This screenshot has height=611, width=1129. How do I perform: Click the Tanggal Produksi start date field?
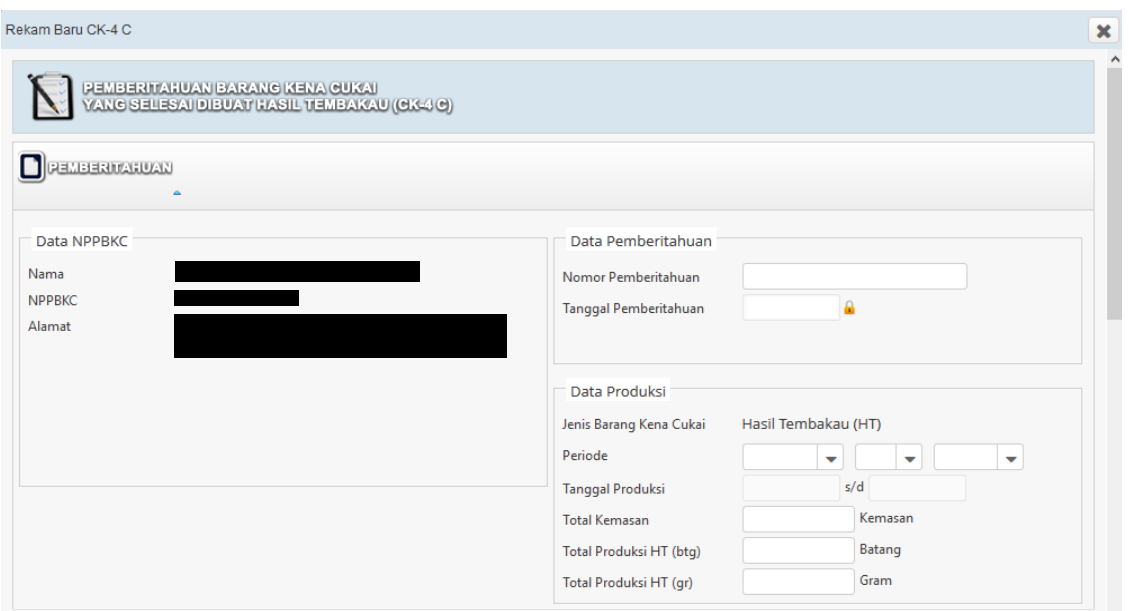point(790,488)
